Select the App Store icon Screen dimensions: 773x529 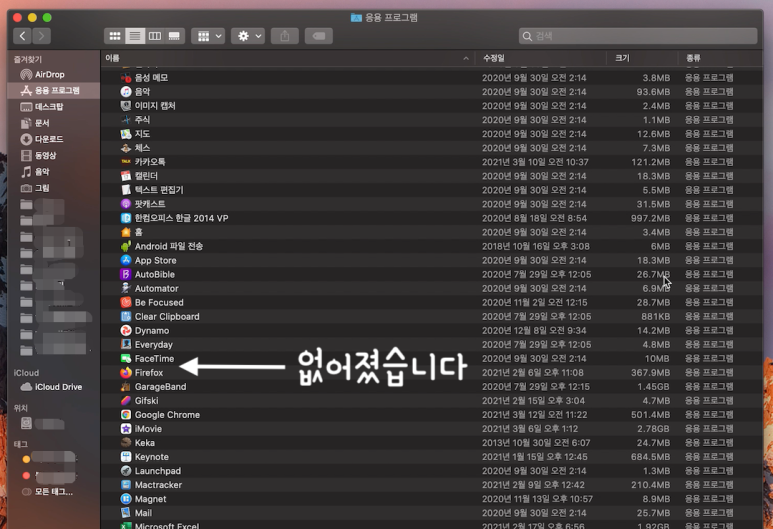126,260
